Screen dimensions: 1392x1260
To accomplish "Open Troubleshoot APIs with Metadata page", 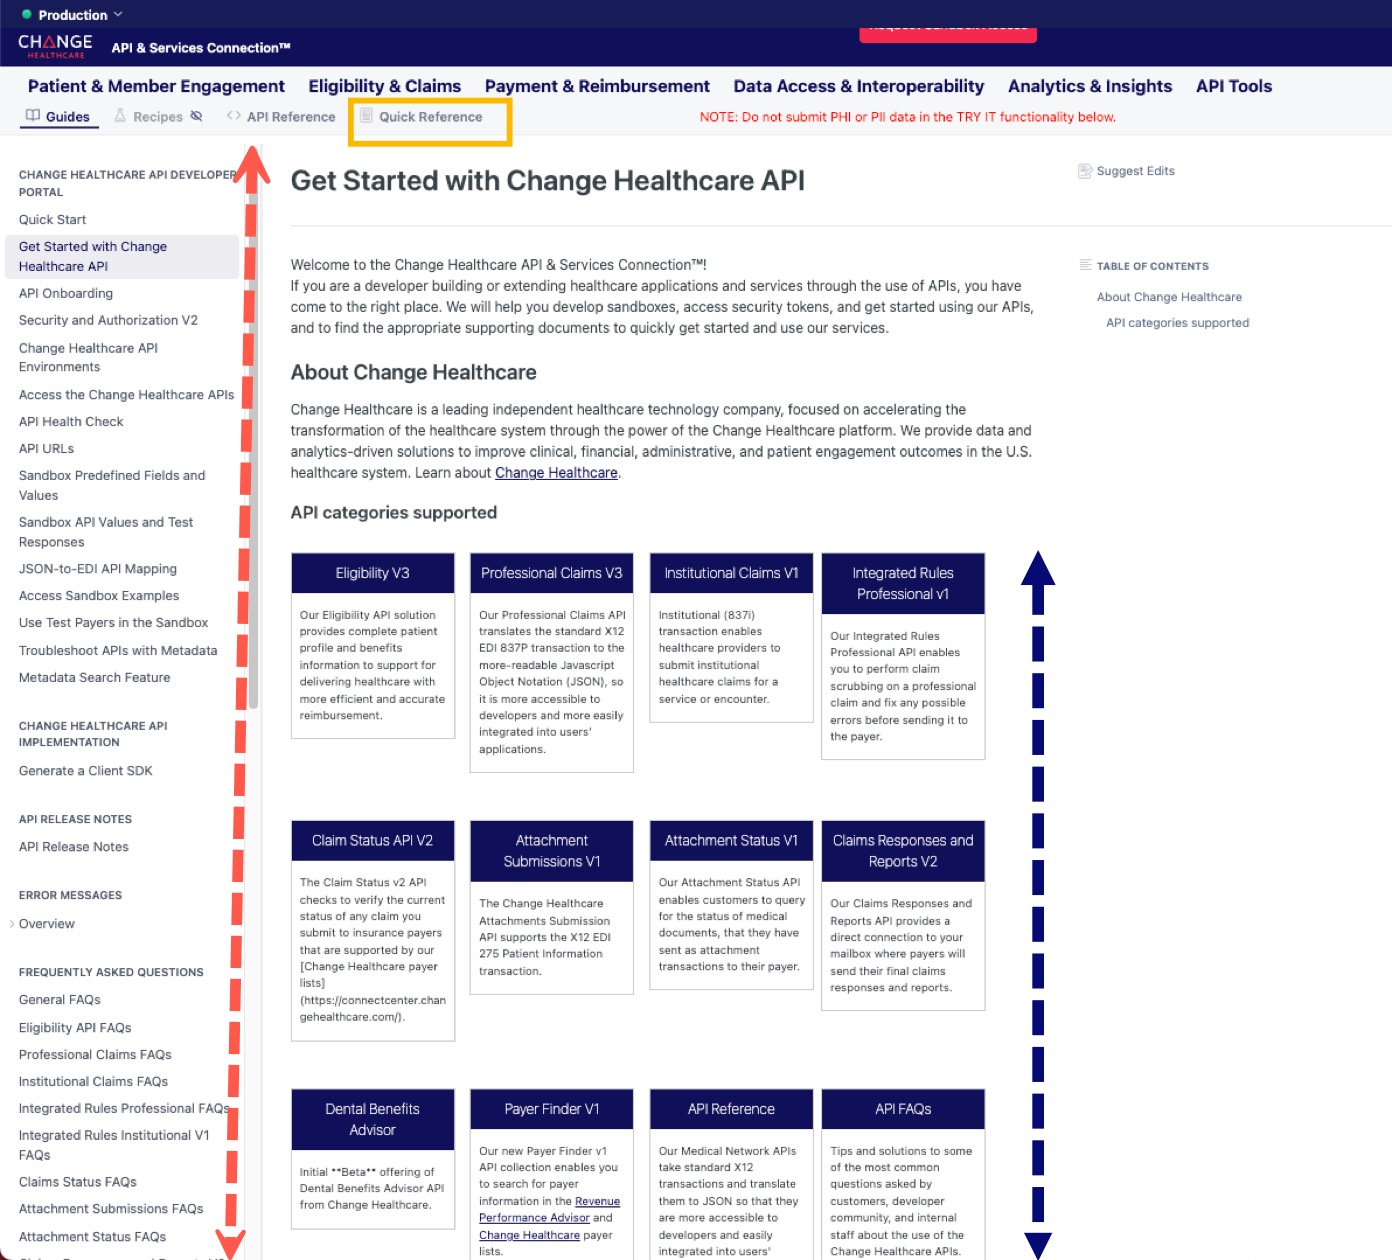I will click(x=118, y=651).
